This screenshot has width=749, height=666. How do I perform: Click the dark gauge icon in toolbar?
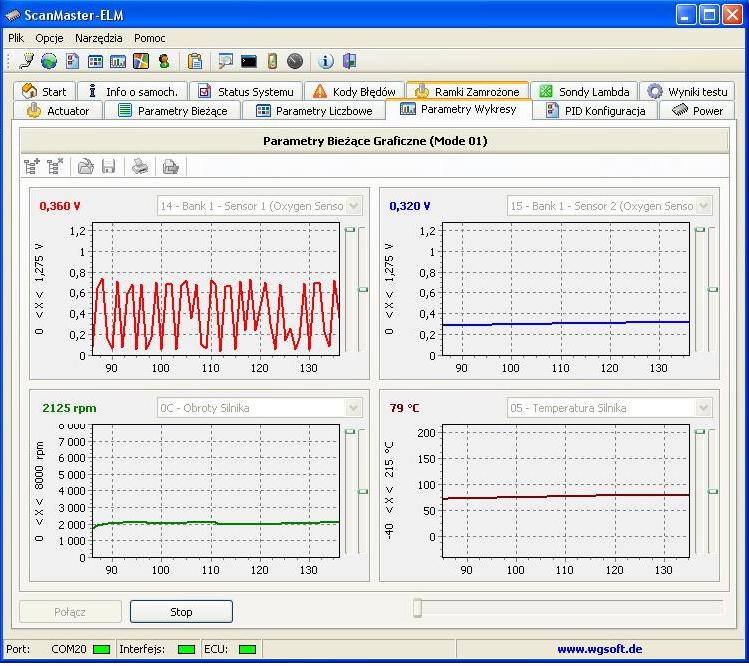tap(295, 62)
